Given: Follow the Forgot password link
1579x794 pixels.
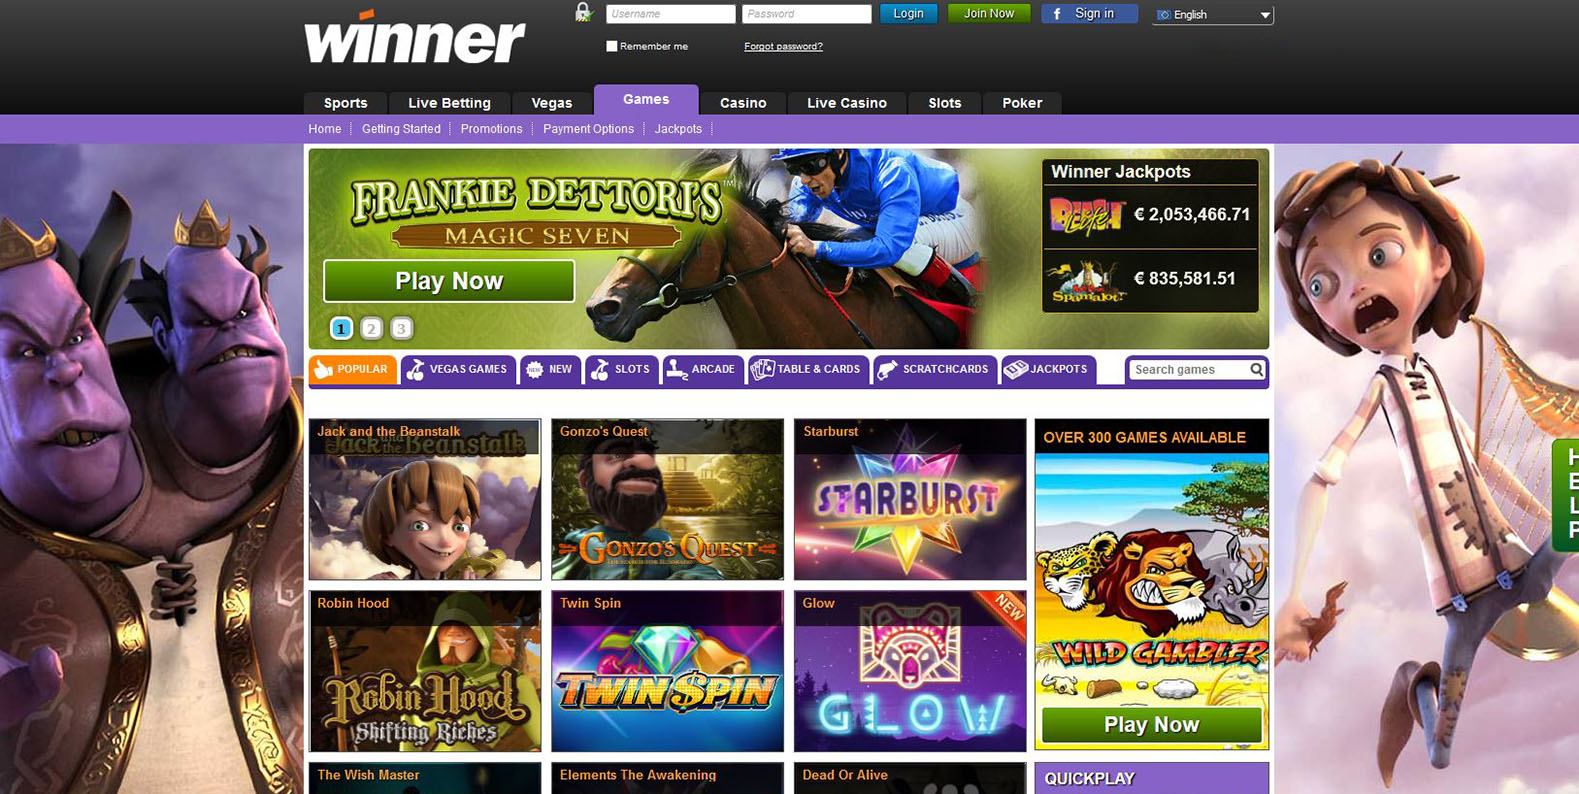Looking at the screenshot, I should click(x=783, y=46).
